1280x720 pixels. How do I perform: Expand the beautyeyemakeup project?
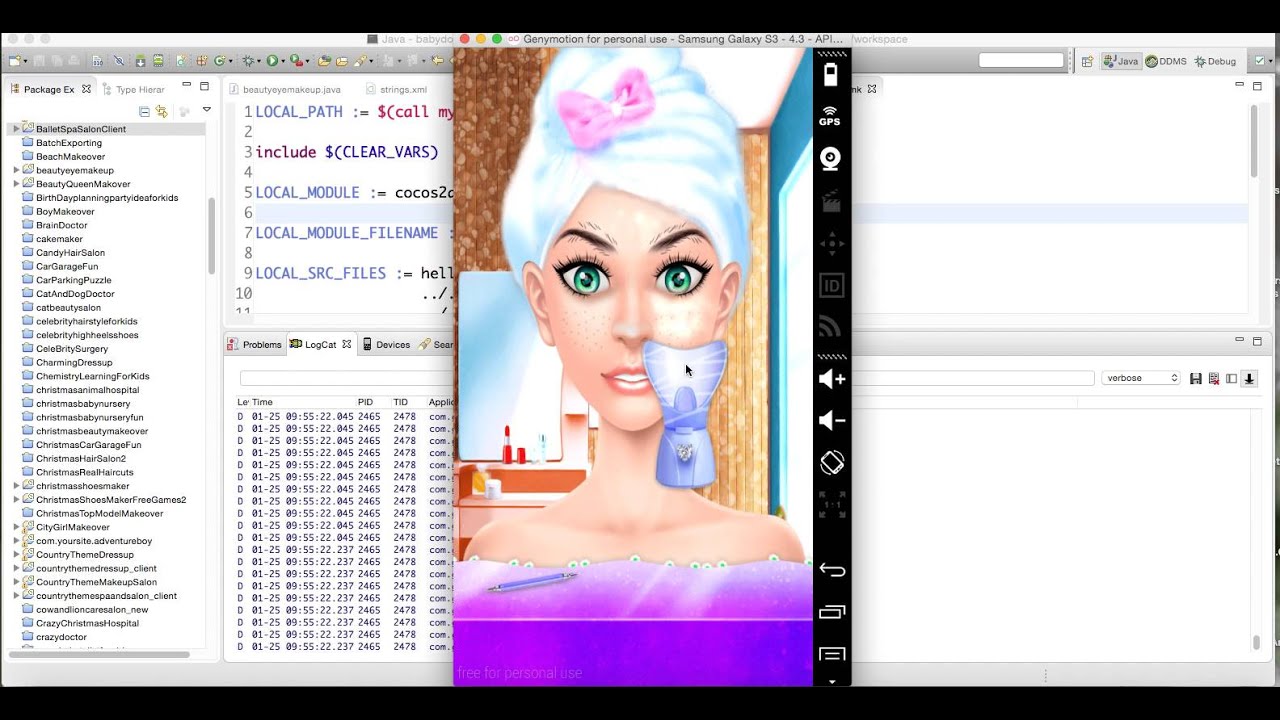click(16, 170)
